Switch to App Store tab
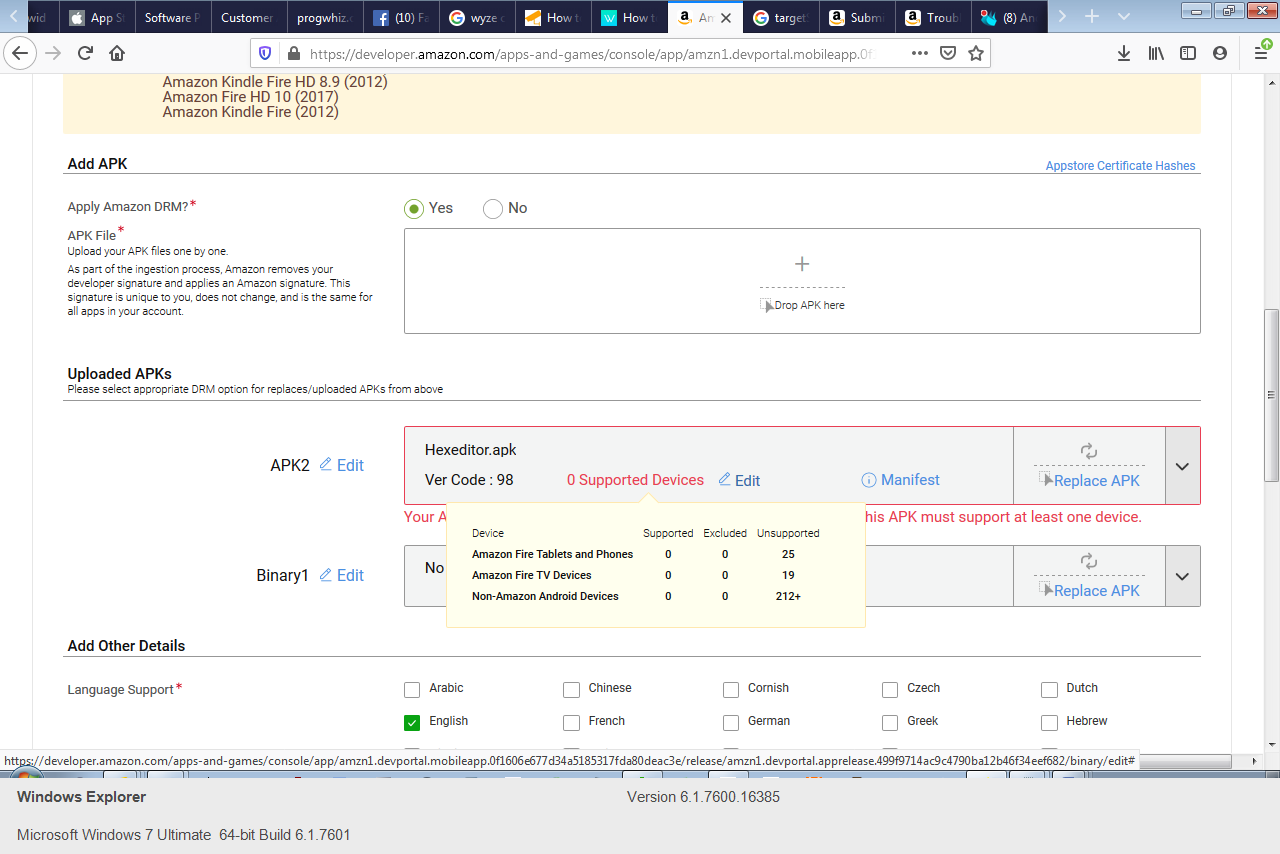The image size is (1280, 854). click(x=96, y=17)
